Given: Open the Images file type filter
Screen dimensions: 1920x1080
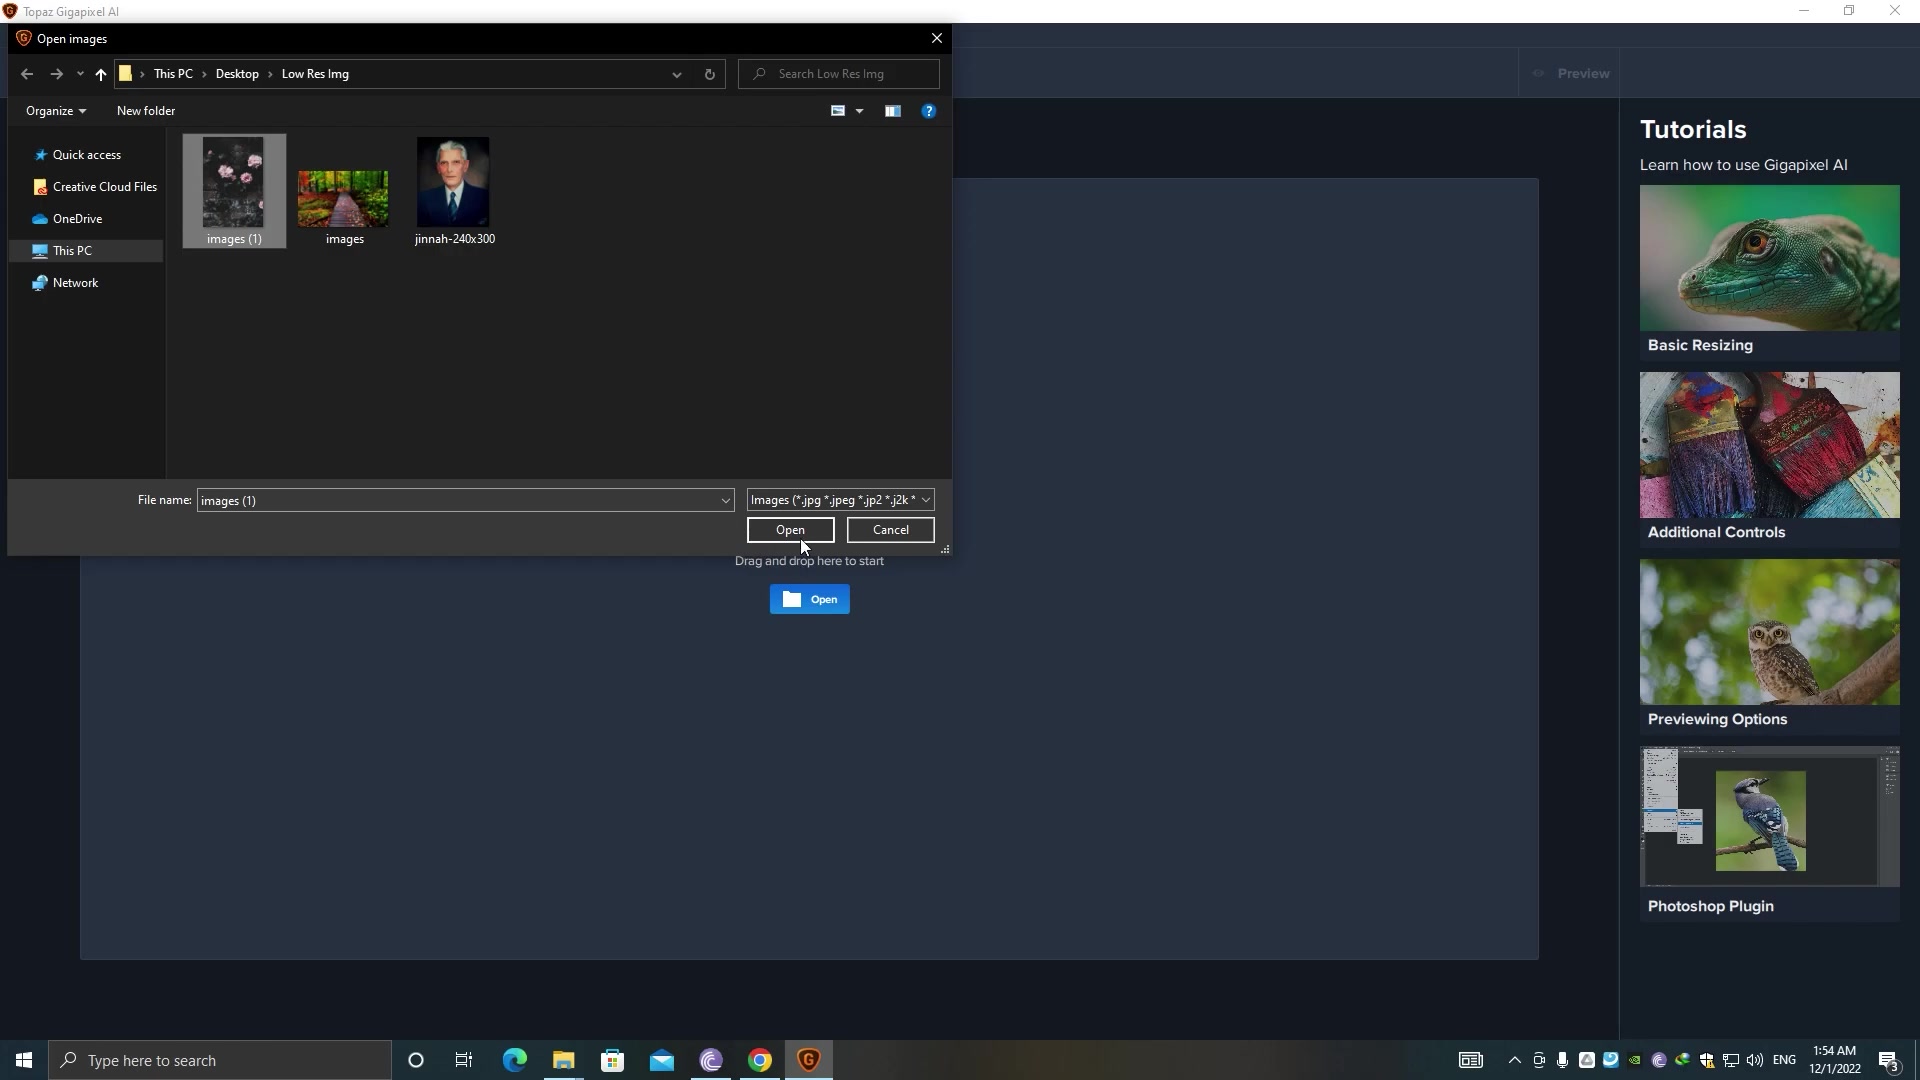Looking at the screenshot, I should pyautogui.click(x=840, y=500).
